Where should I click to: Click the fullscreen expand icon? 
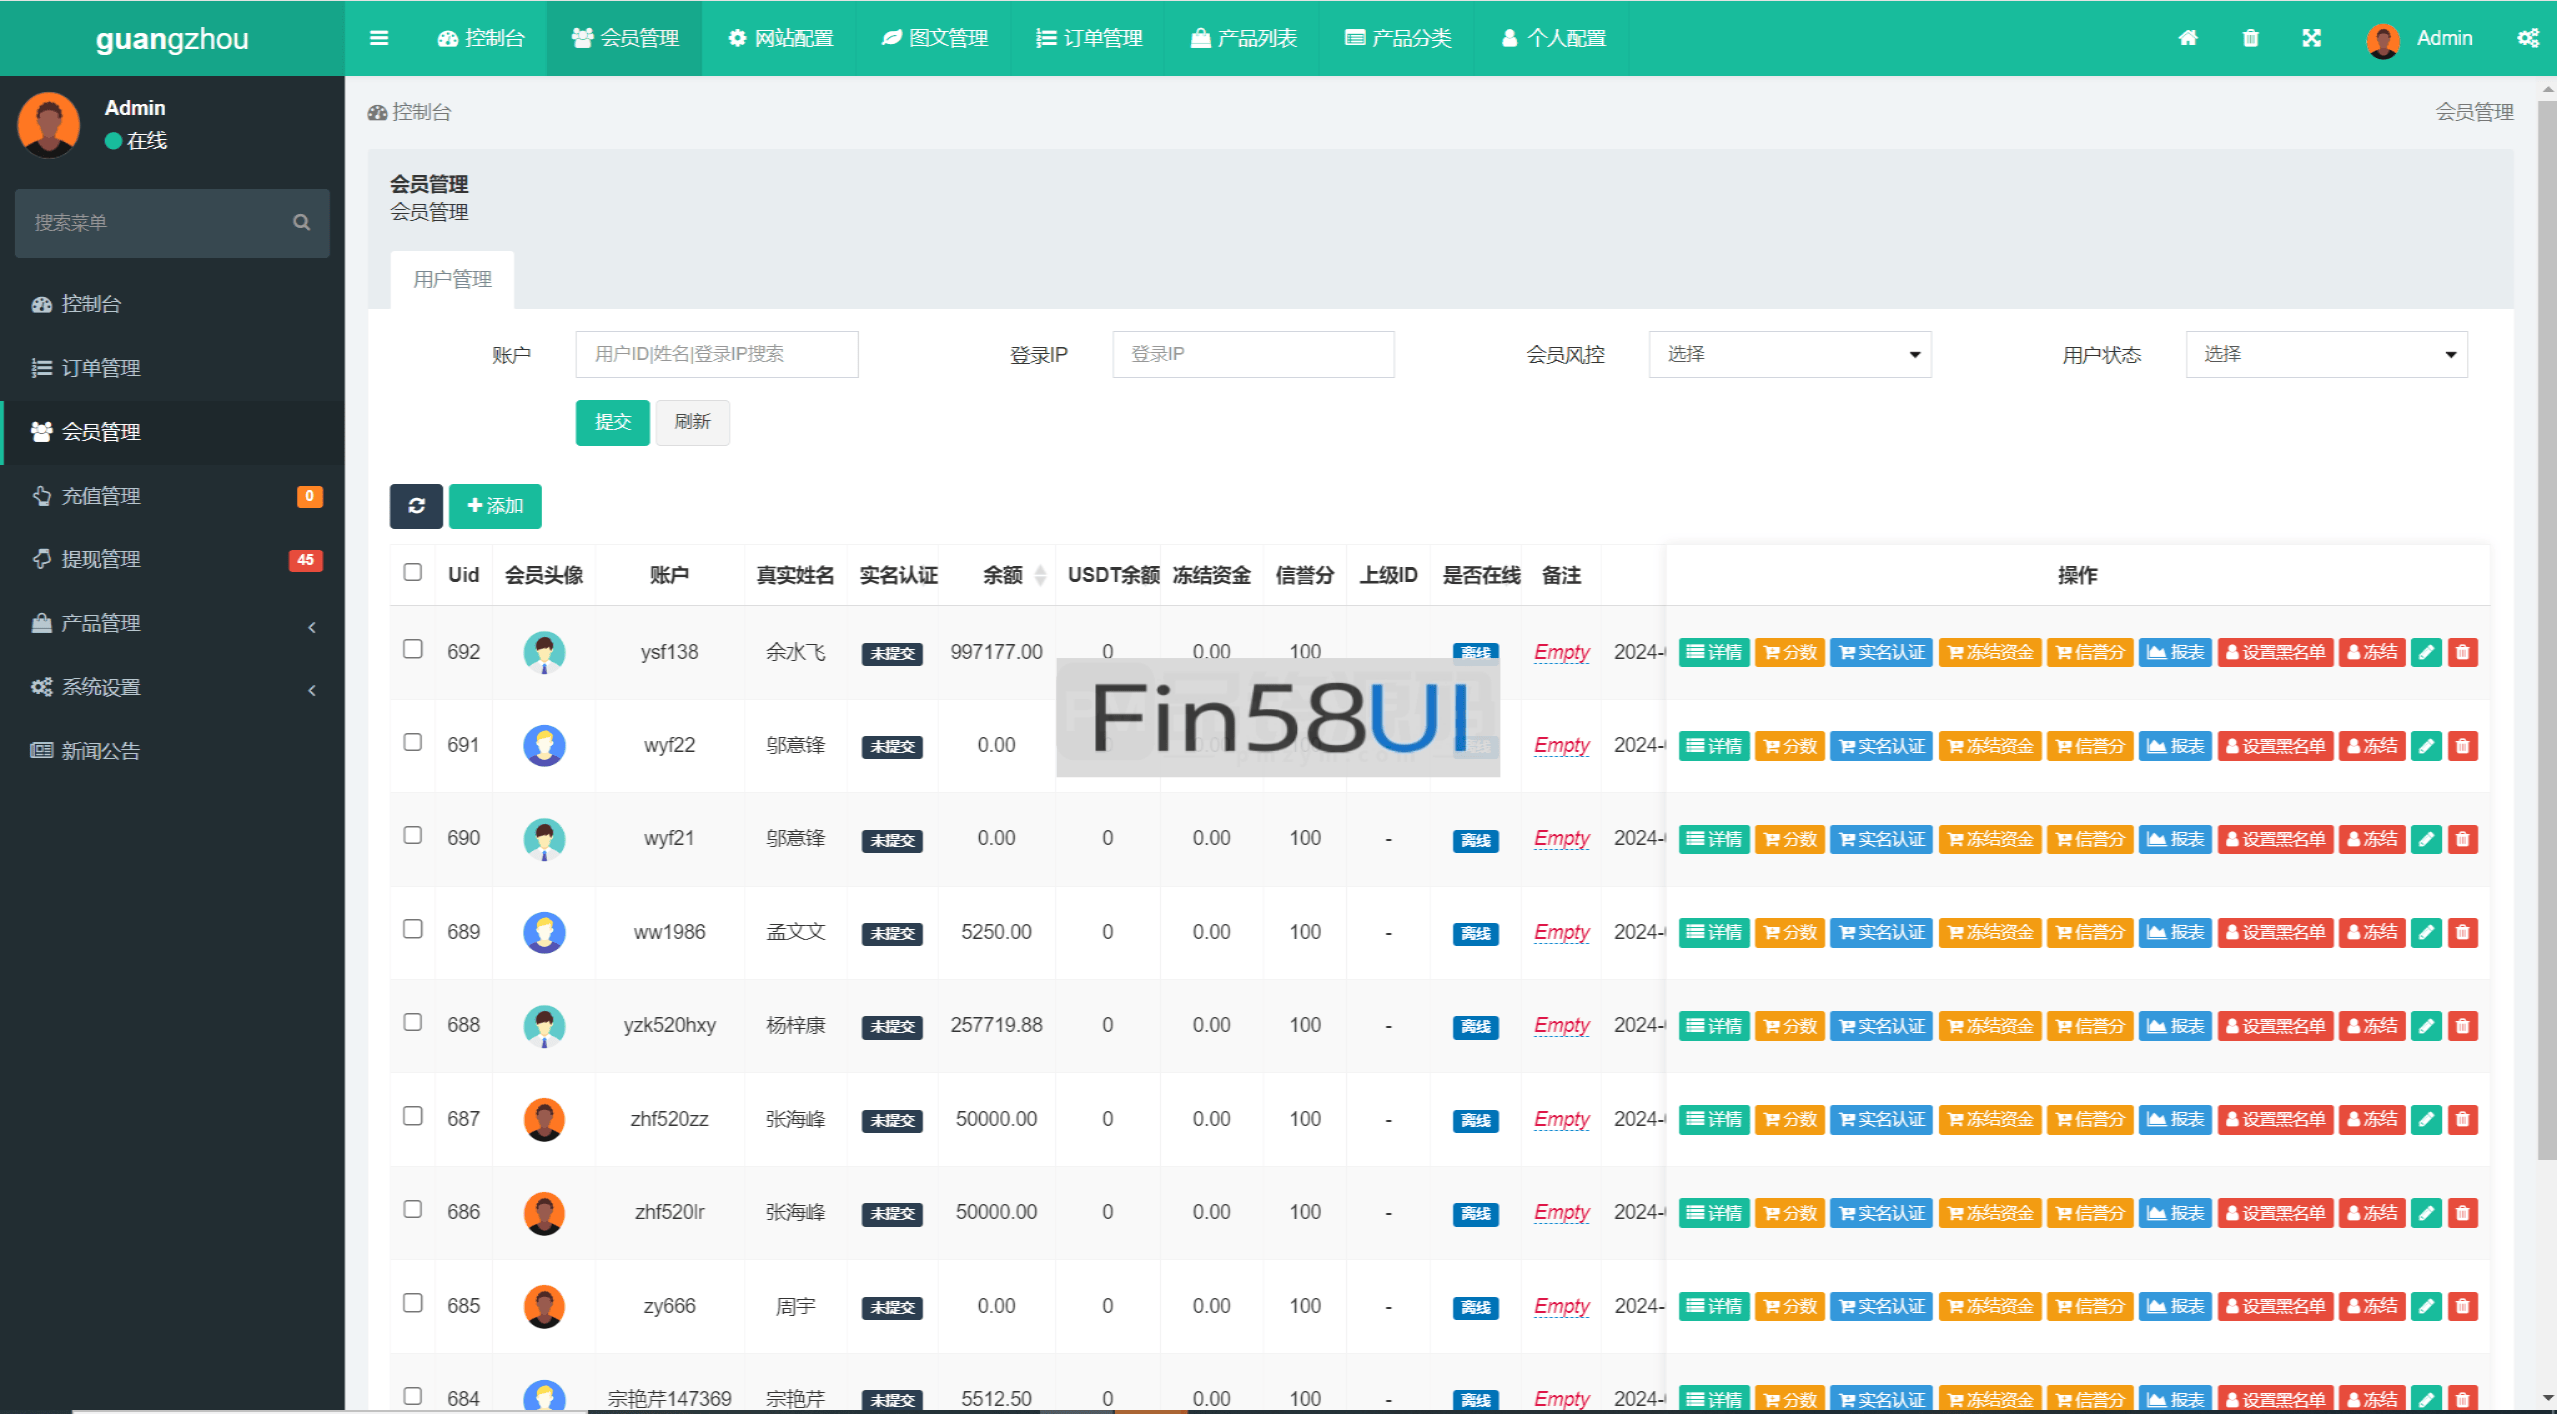(2310, 38)
